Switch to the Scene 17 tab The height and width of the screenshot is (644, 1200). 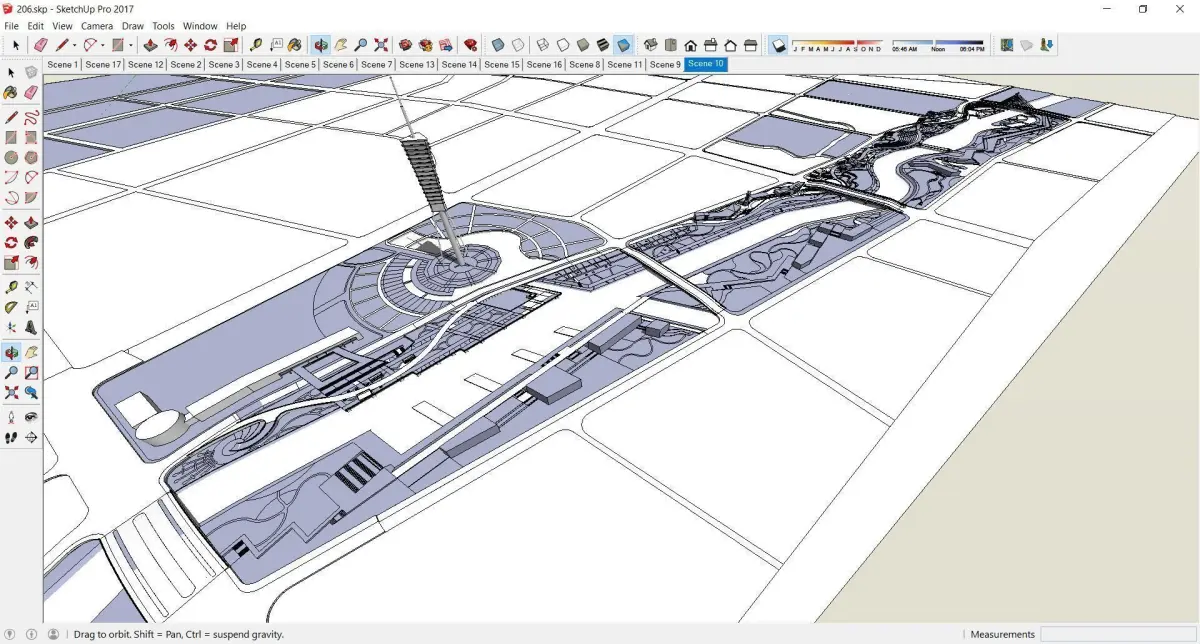[103, 64]
